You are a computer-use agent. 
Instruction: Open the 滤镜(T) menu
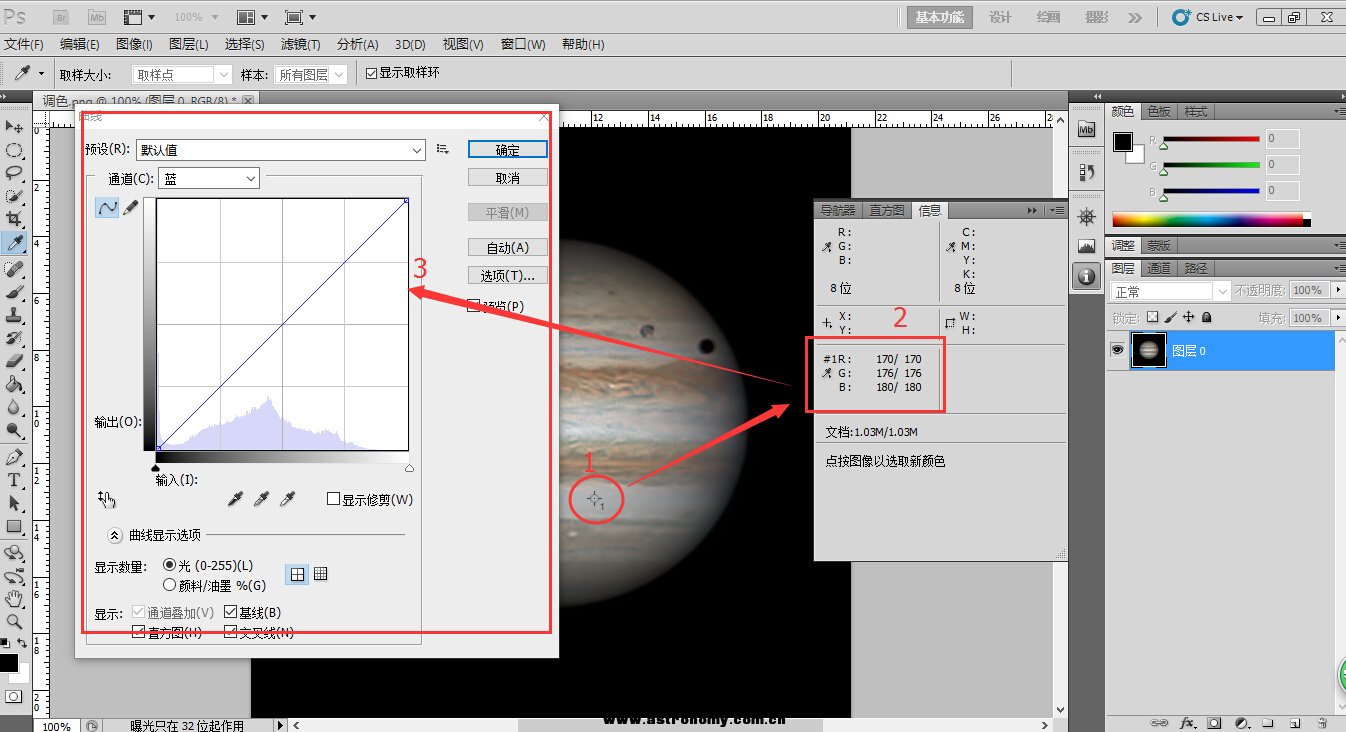(x=301, y=45)
